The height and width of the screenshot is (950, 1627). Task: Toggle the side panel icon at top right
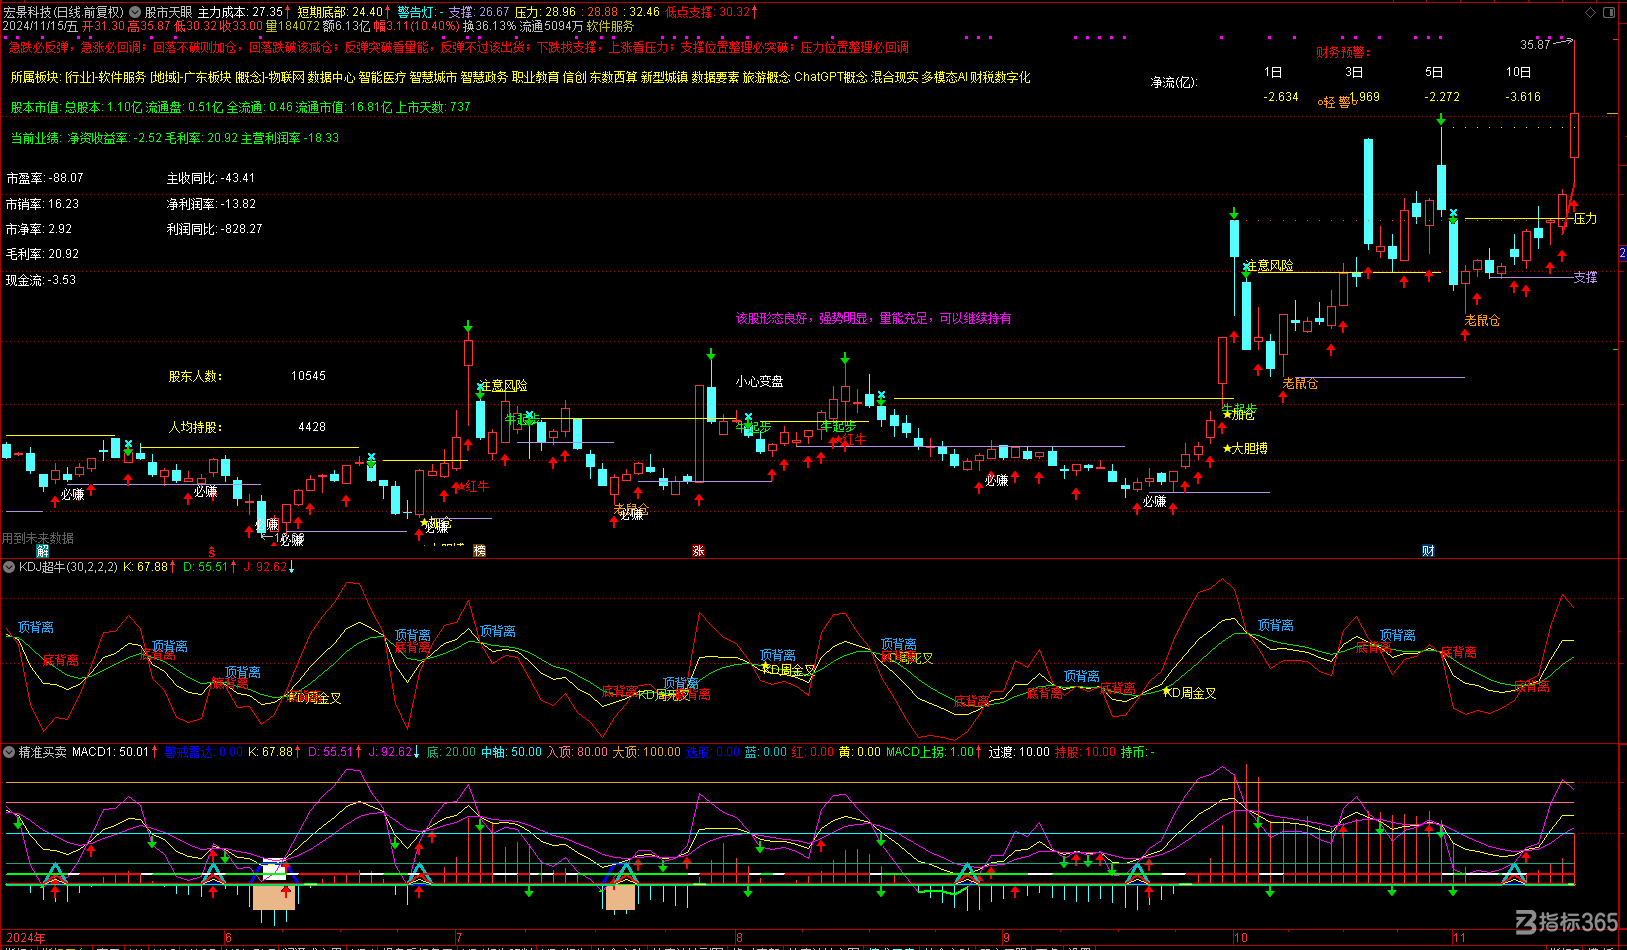point(1610,12)
